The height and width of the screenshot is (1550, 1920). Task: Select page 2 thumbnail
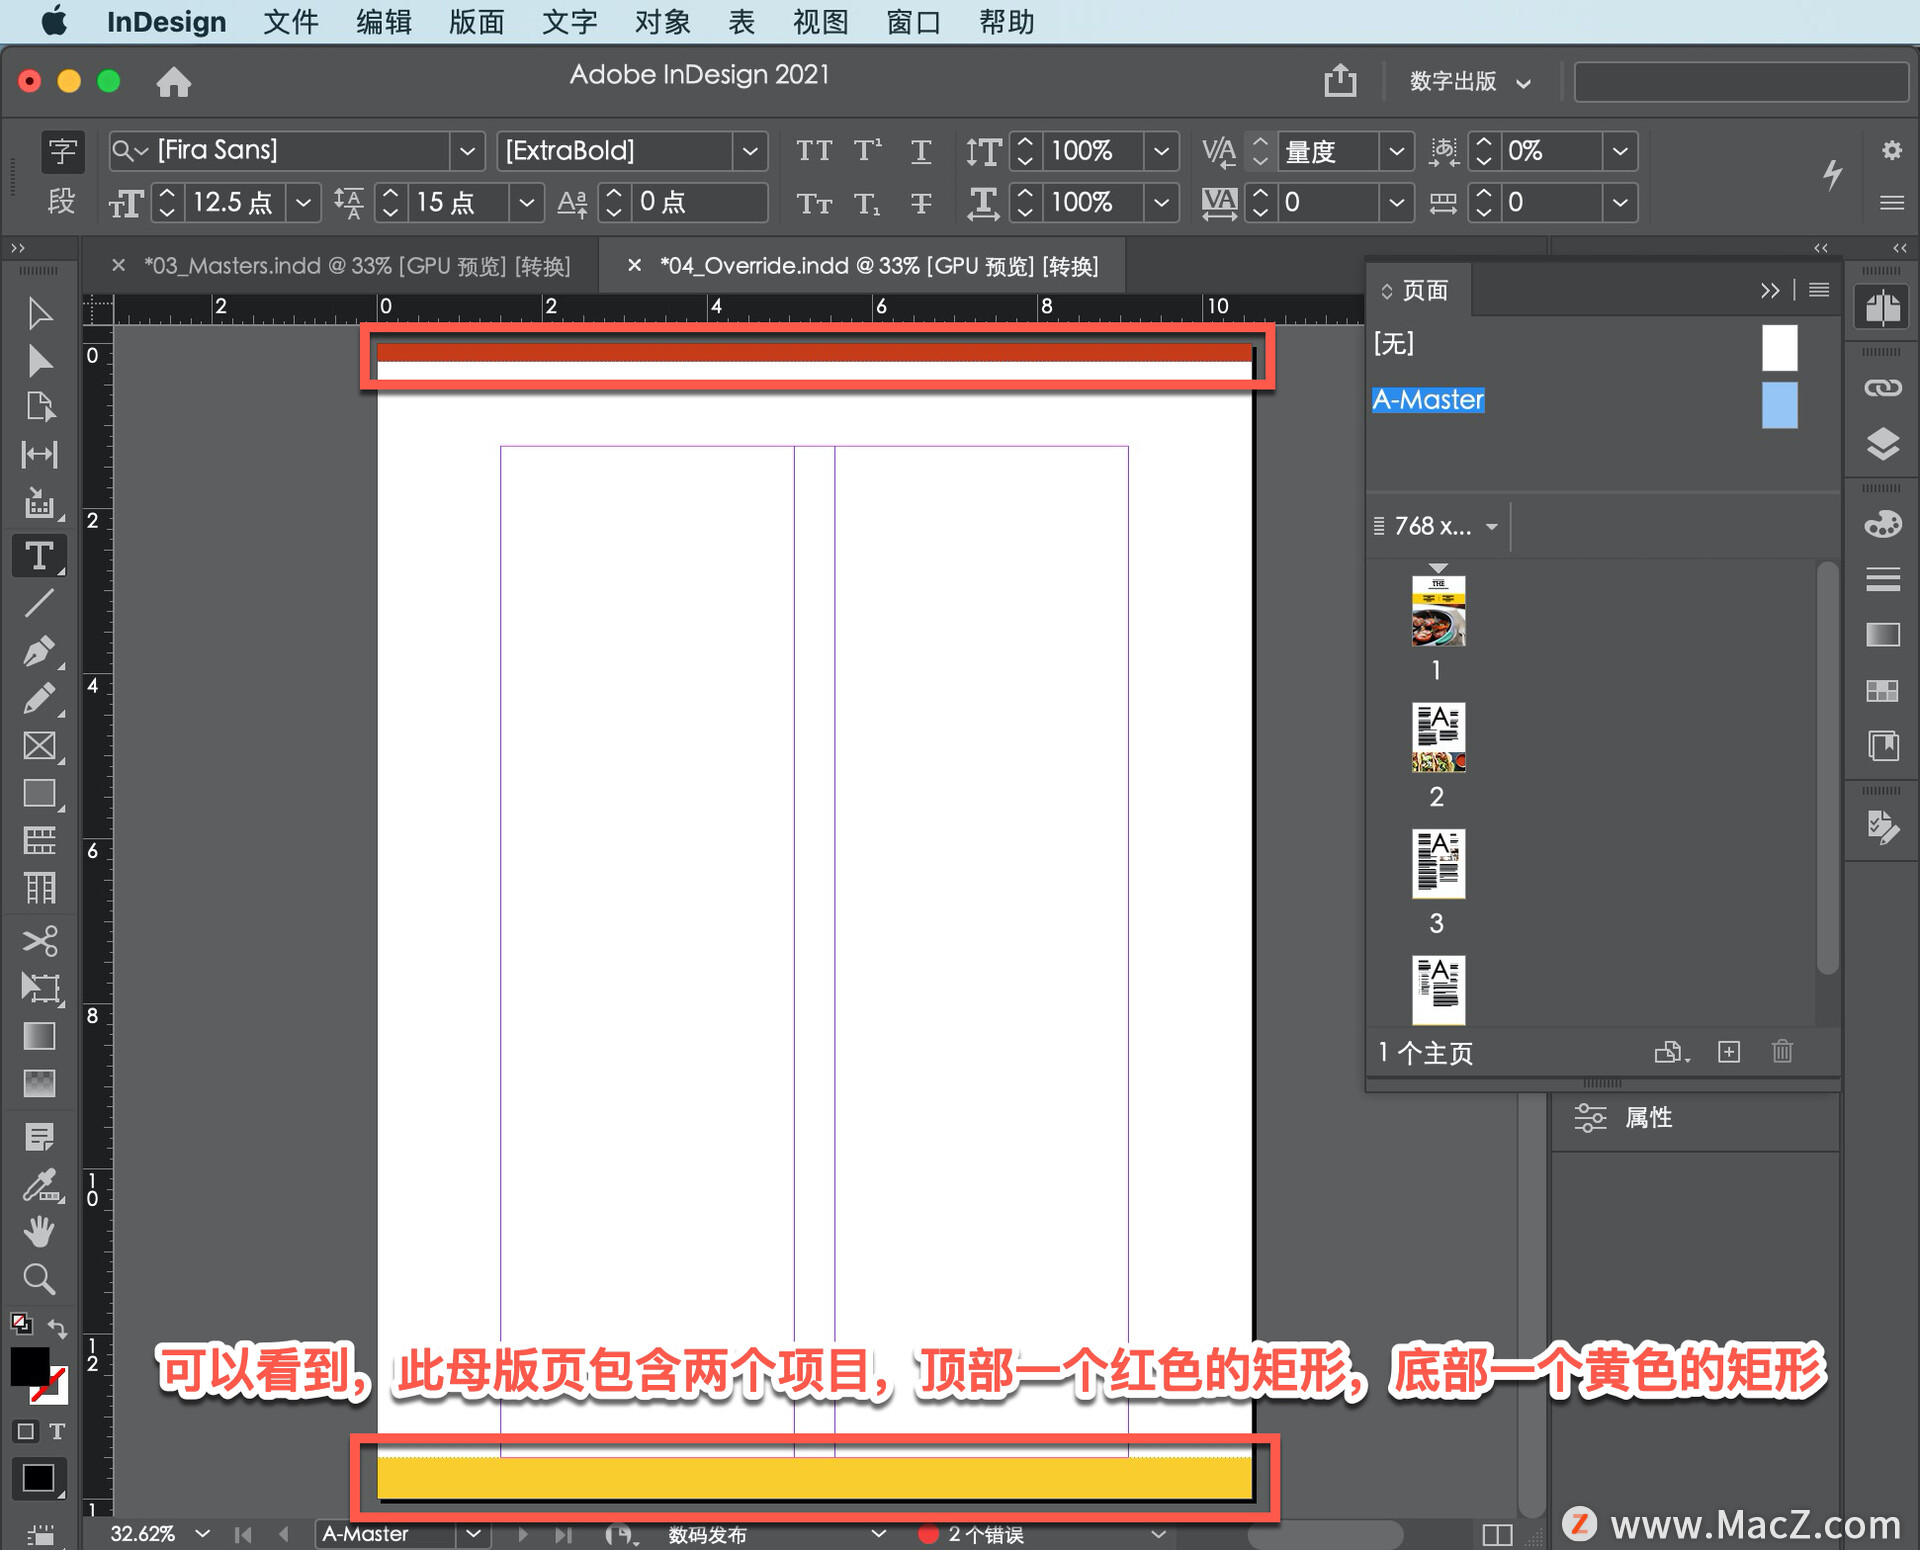(x=1438, y=737)
